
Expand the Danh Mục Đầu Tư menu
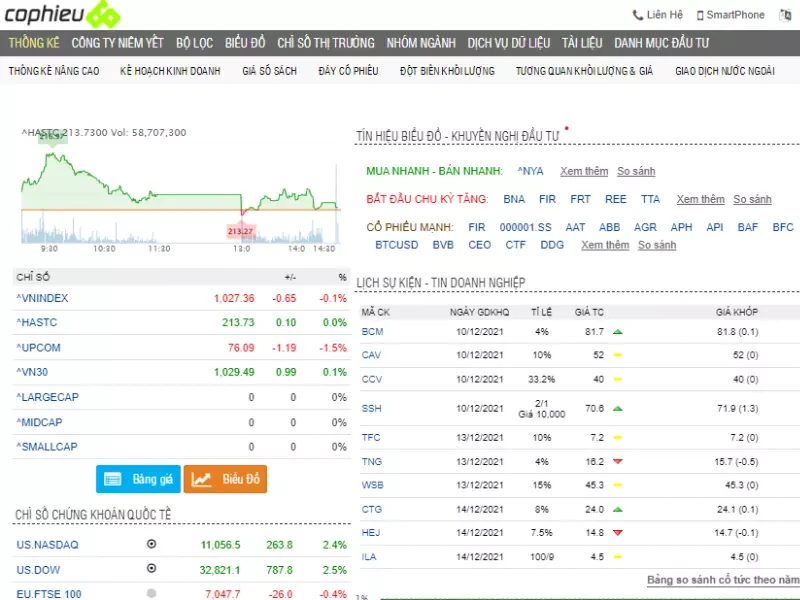pos(661,43)
